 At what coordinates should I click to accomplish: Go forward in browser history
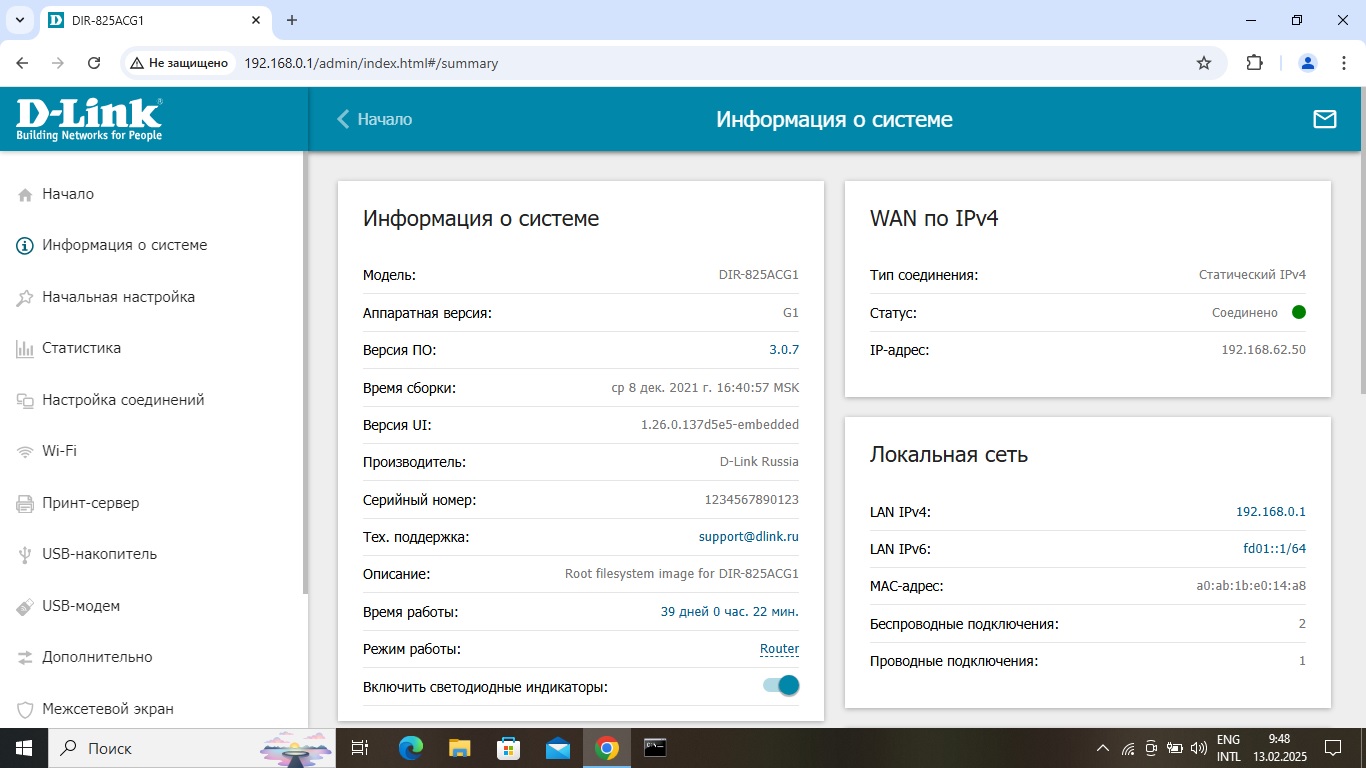[58, 63]
